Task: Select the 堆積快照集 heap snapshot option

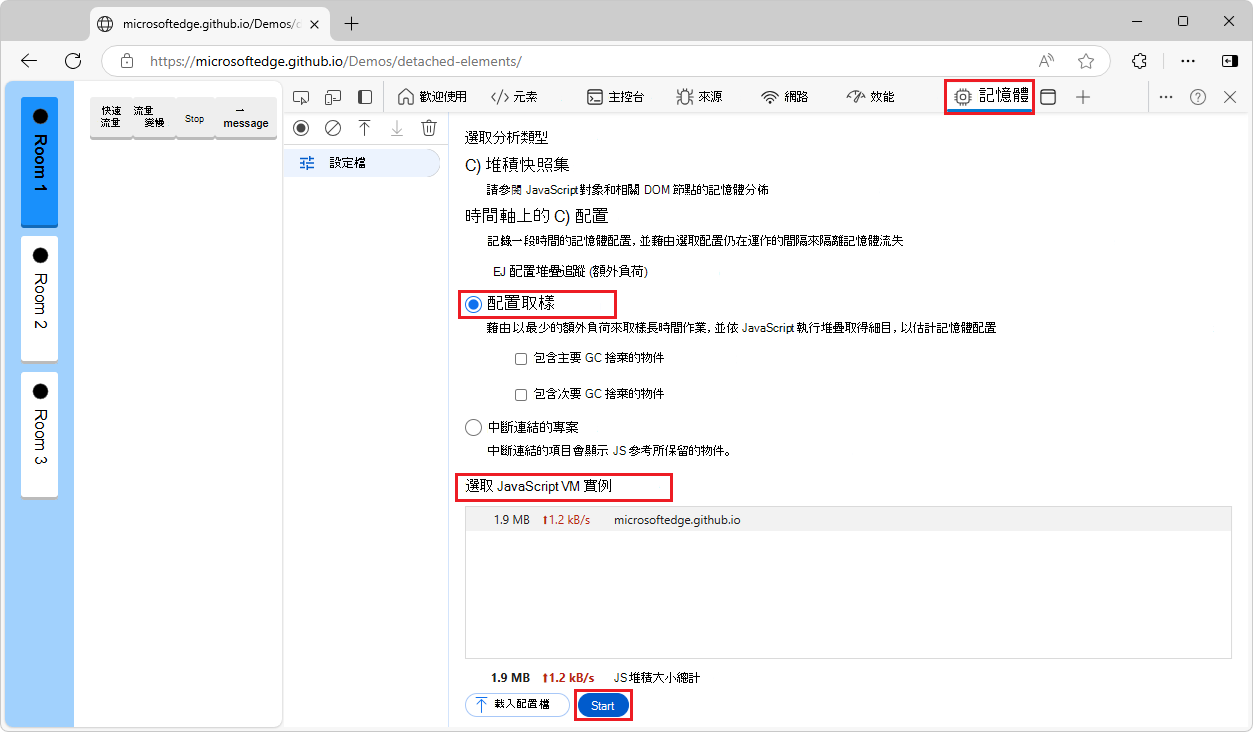Action: [x=518, y=165]
